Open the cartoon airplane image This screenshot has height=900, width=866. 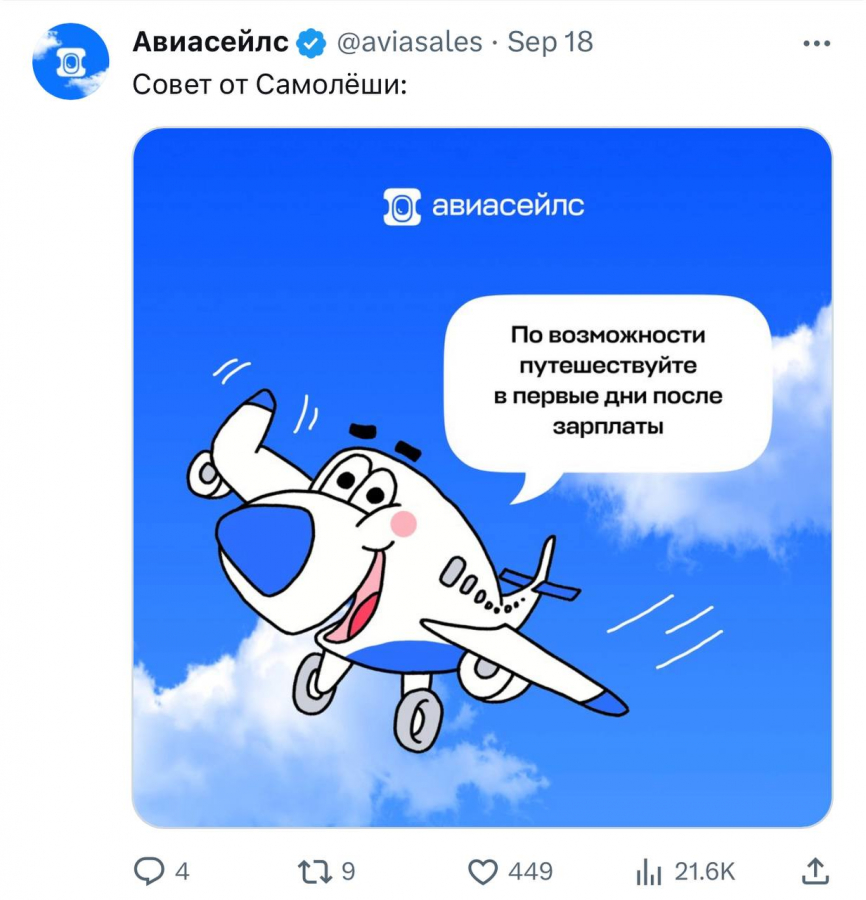[482, 477]
